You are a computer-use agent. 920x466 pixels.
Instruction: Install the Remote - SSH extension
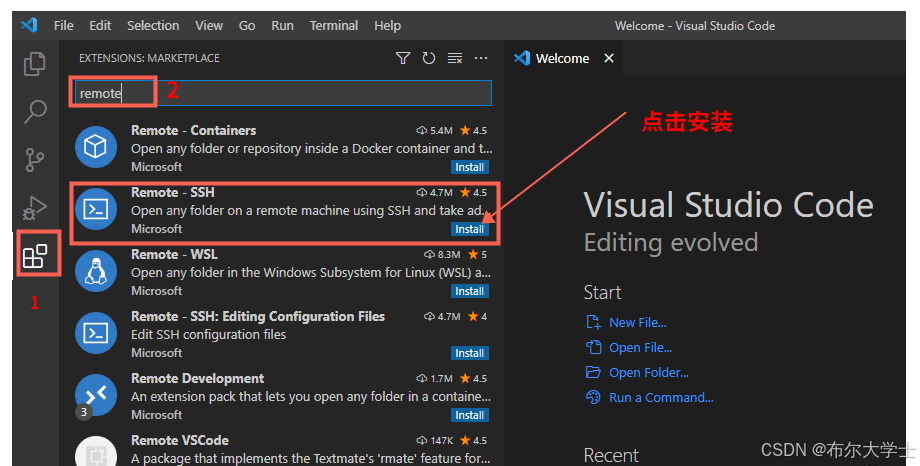click(470, 229)
